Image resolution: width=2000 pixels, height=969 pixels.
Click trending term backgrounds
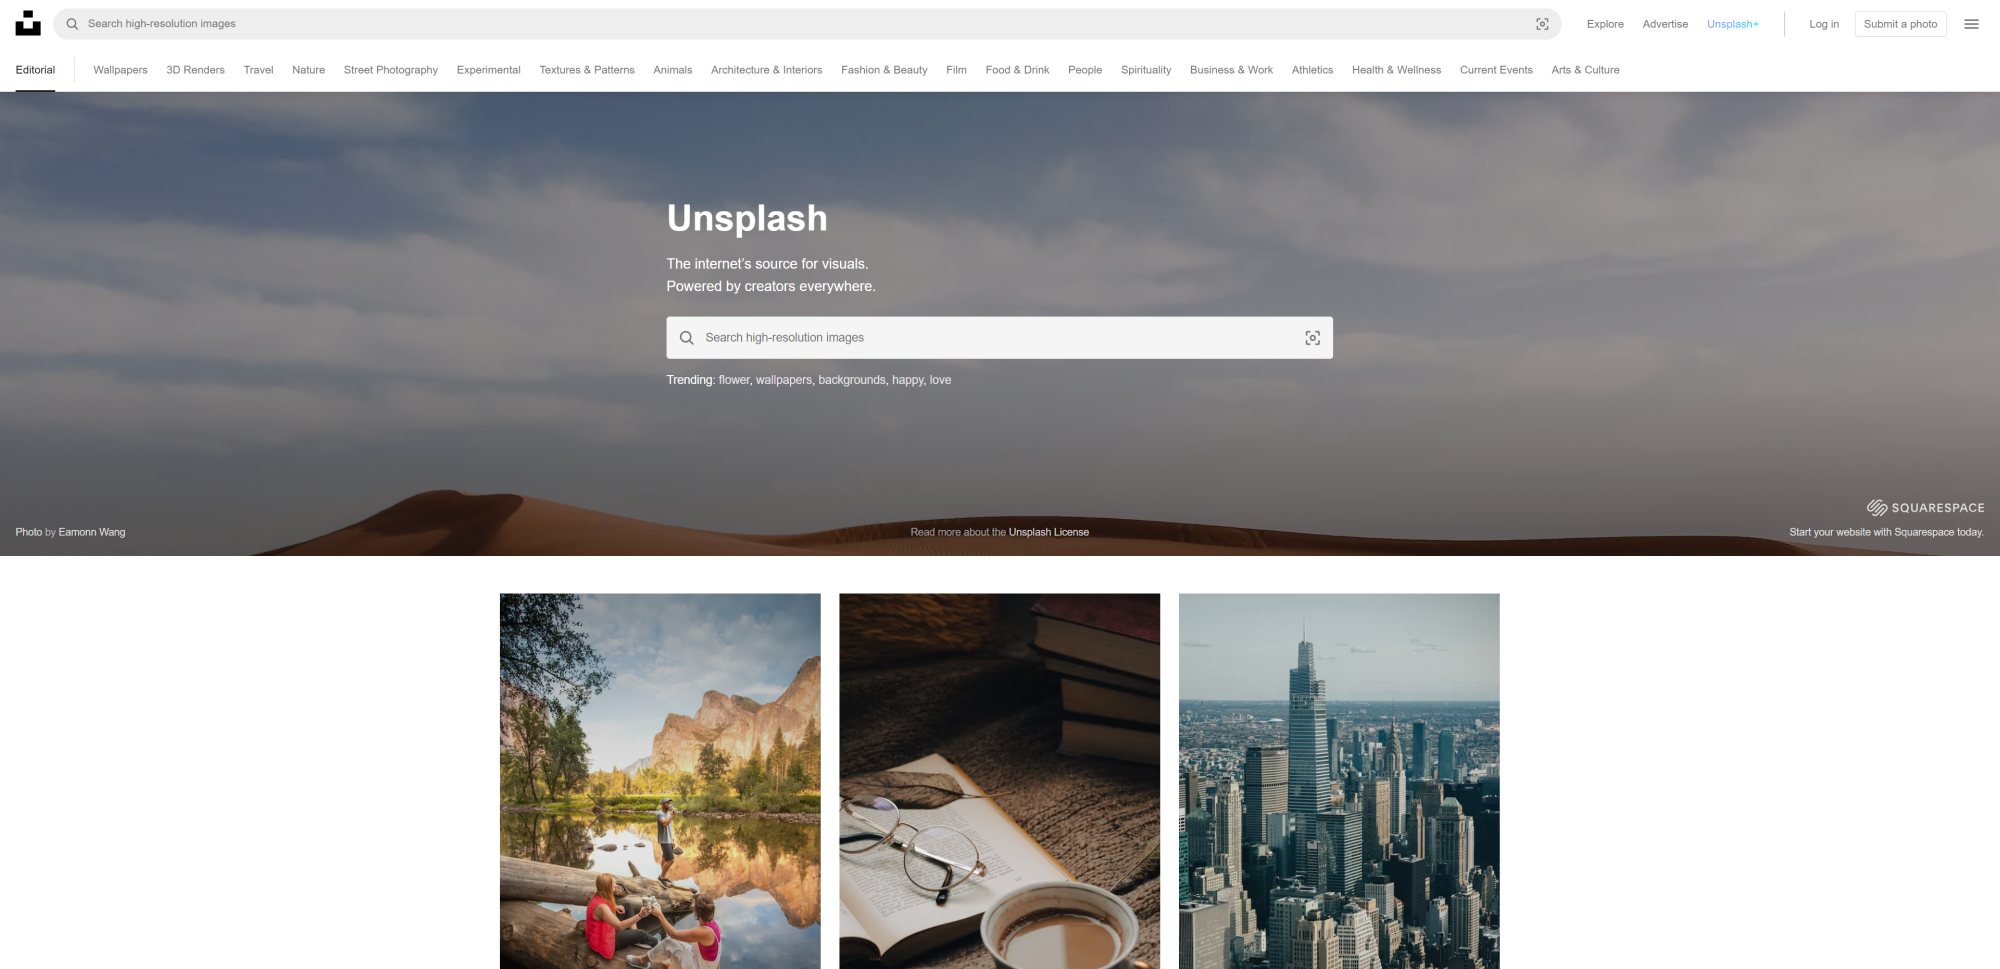pyautogui.click(x=852, y=380)
